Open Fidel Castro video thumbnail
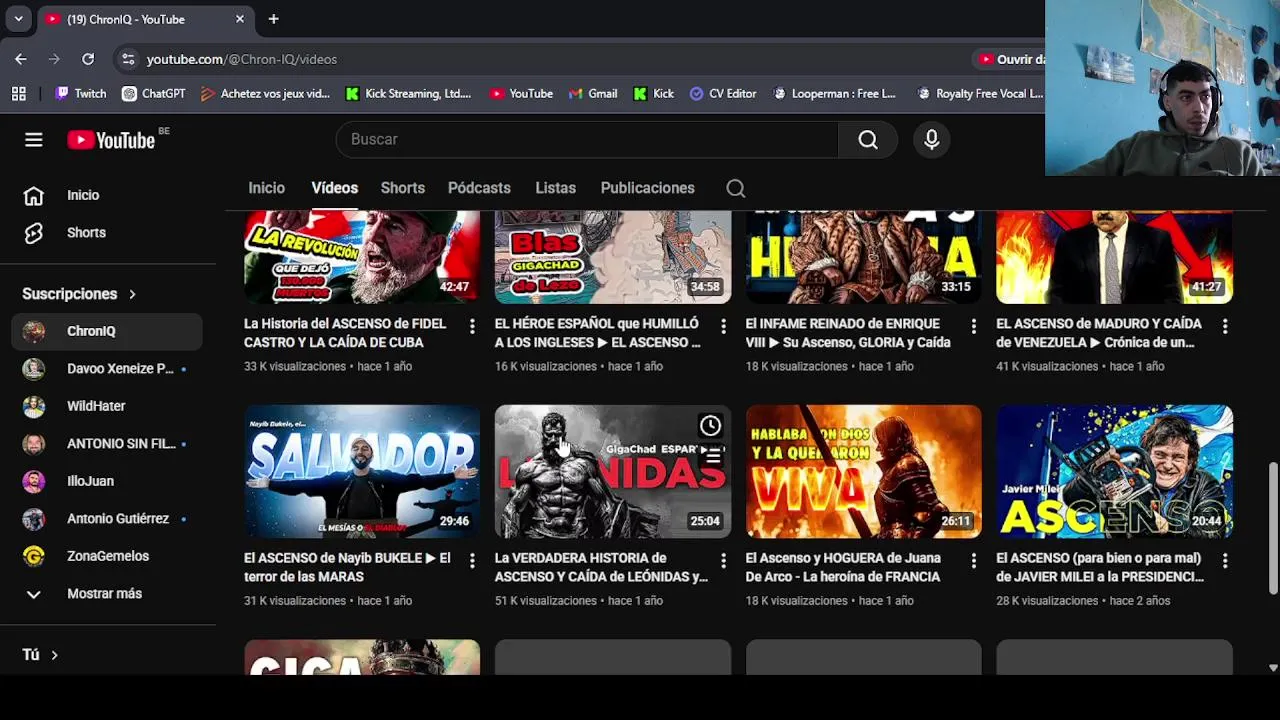This screenshot has width=1280, height=720. [362, 257]
